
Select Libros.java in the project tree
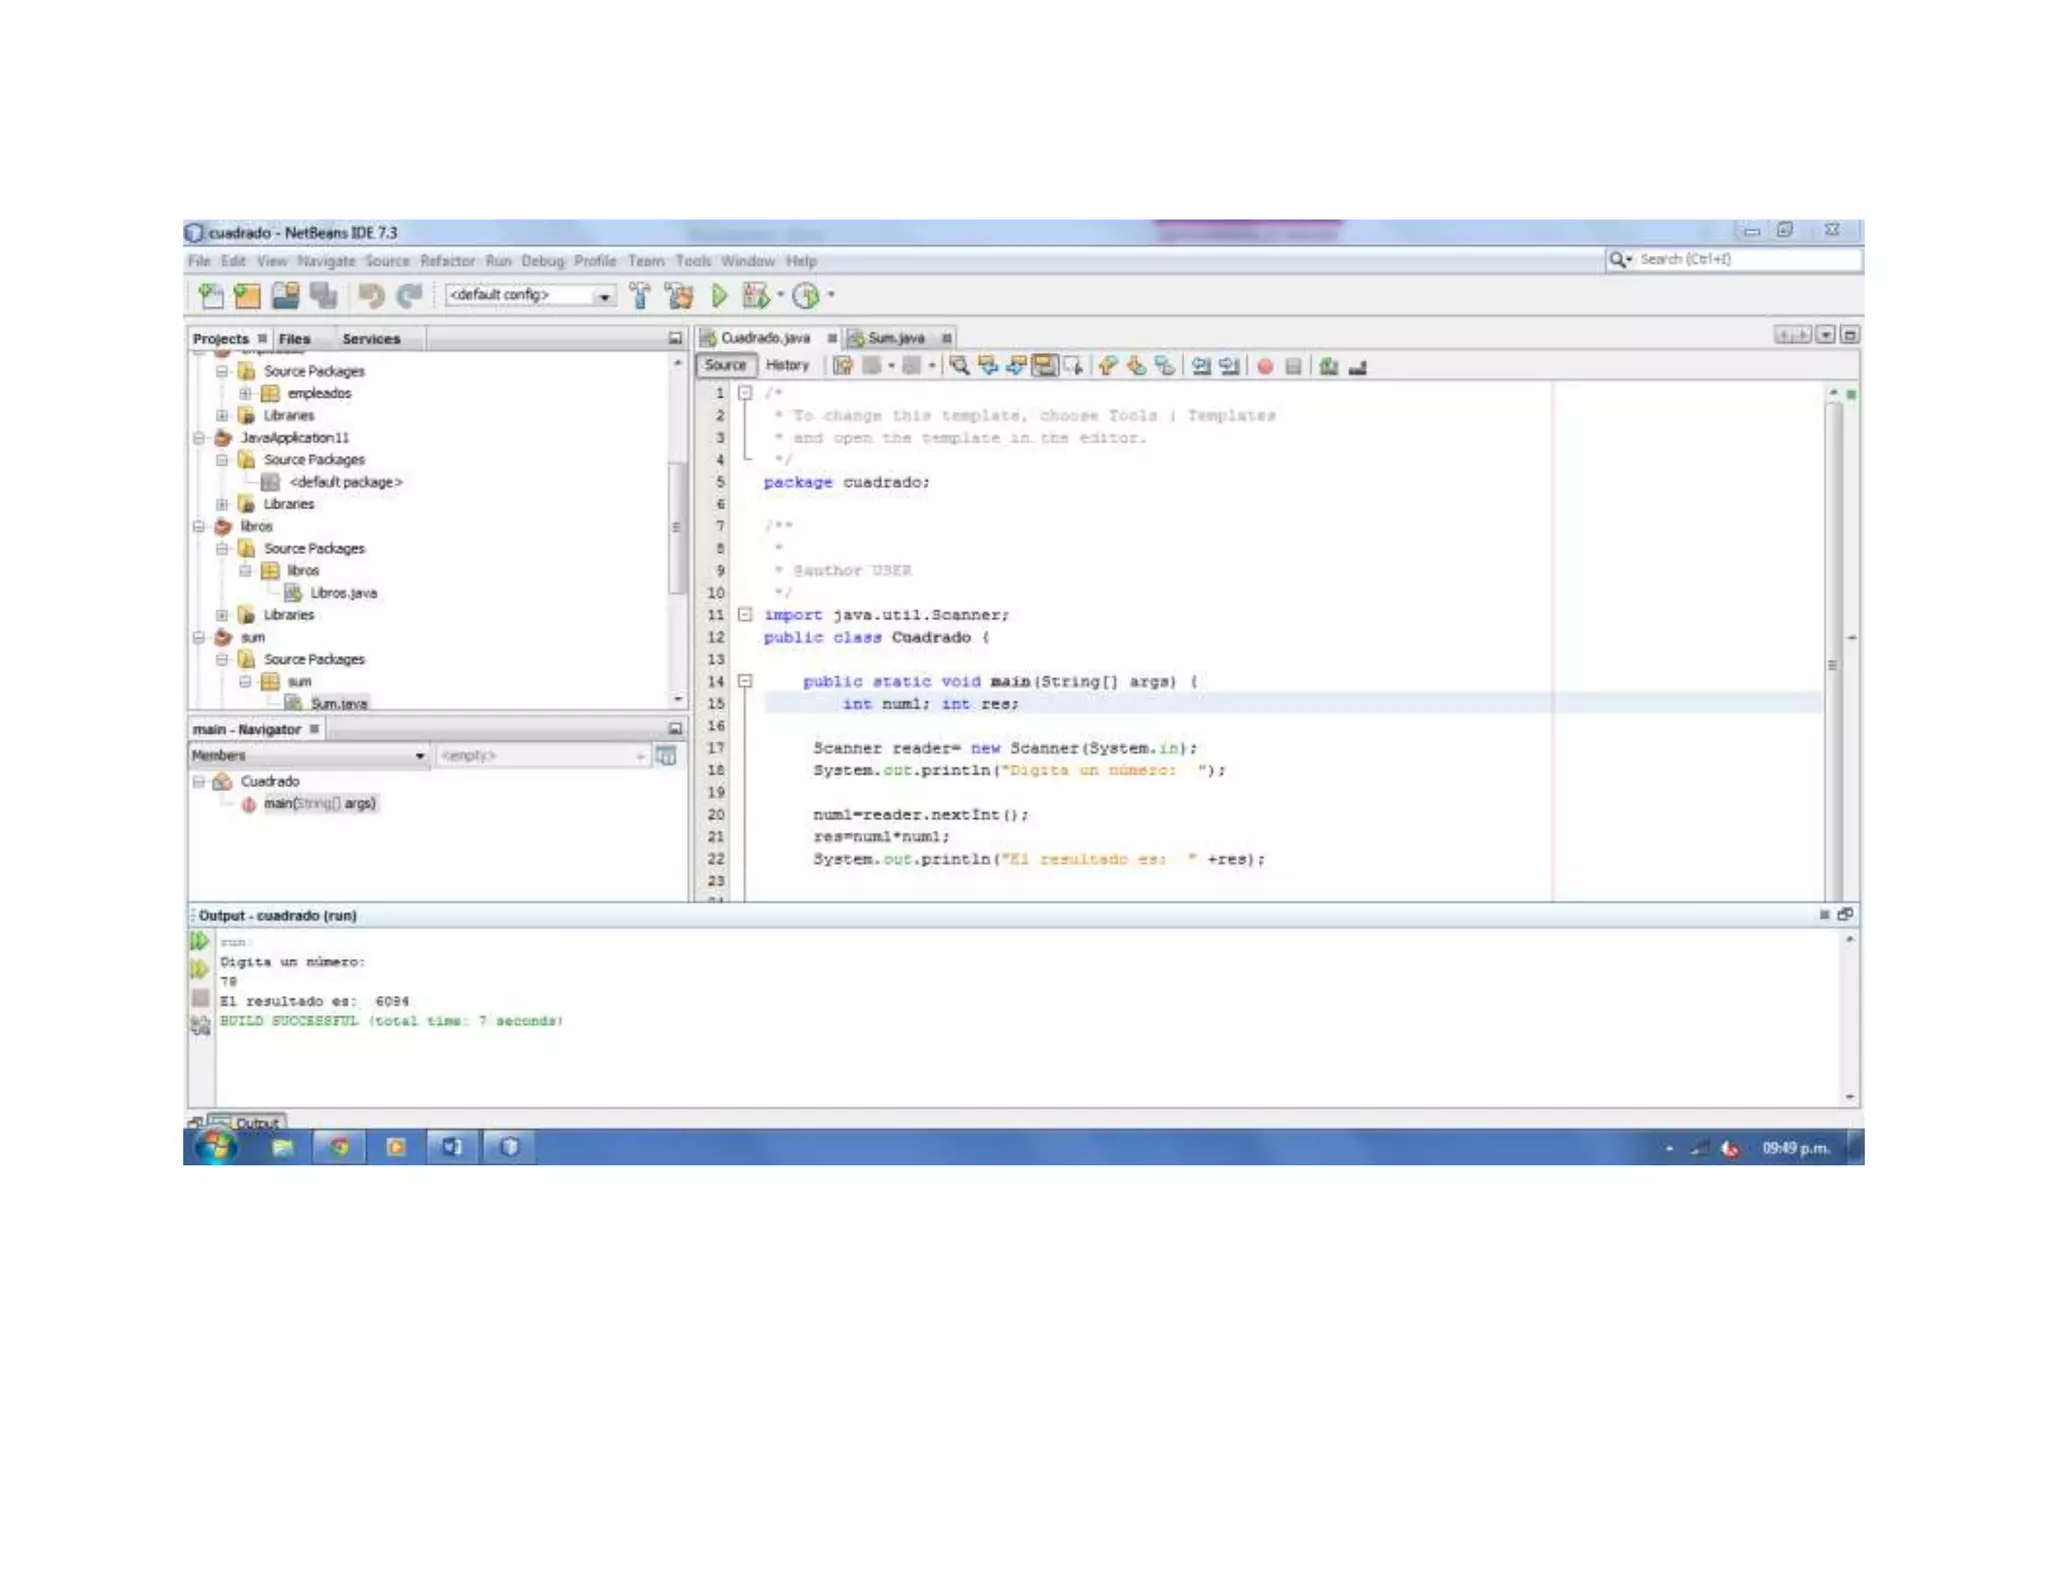[x=343, y=593]
